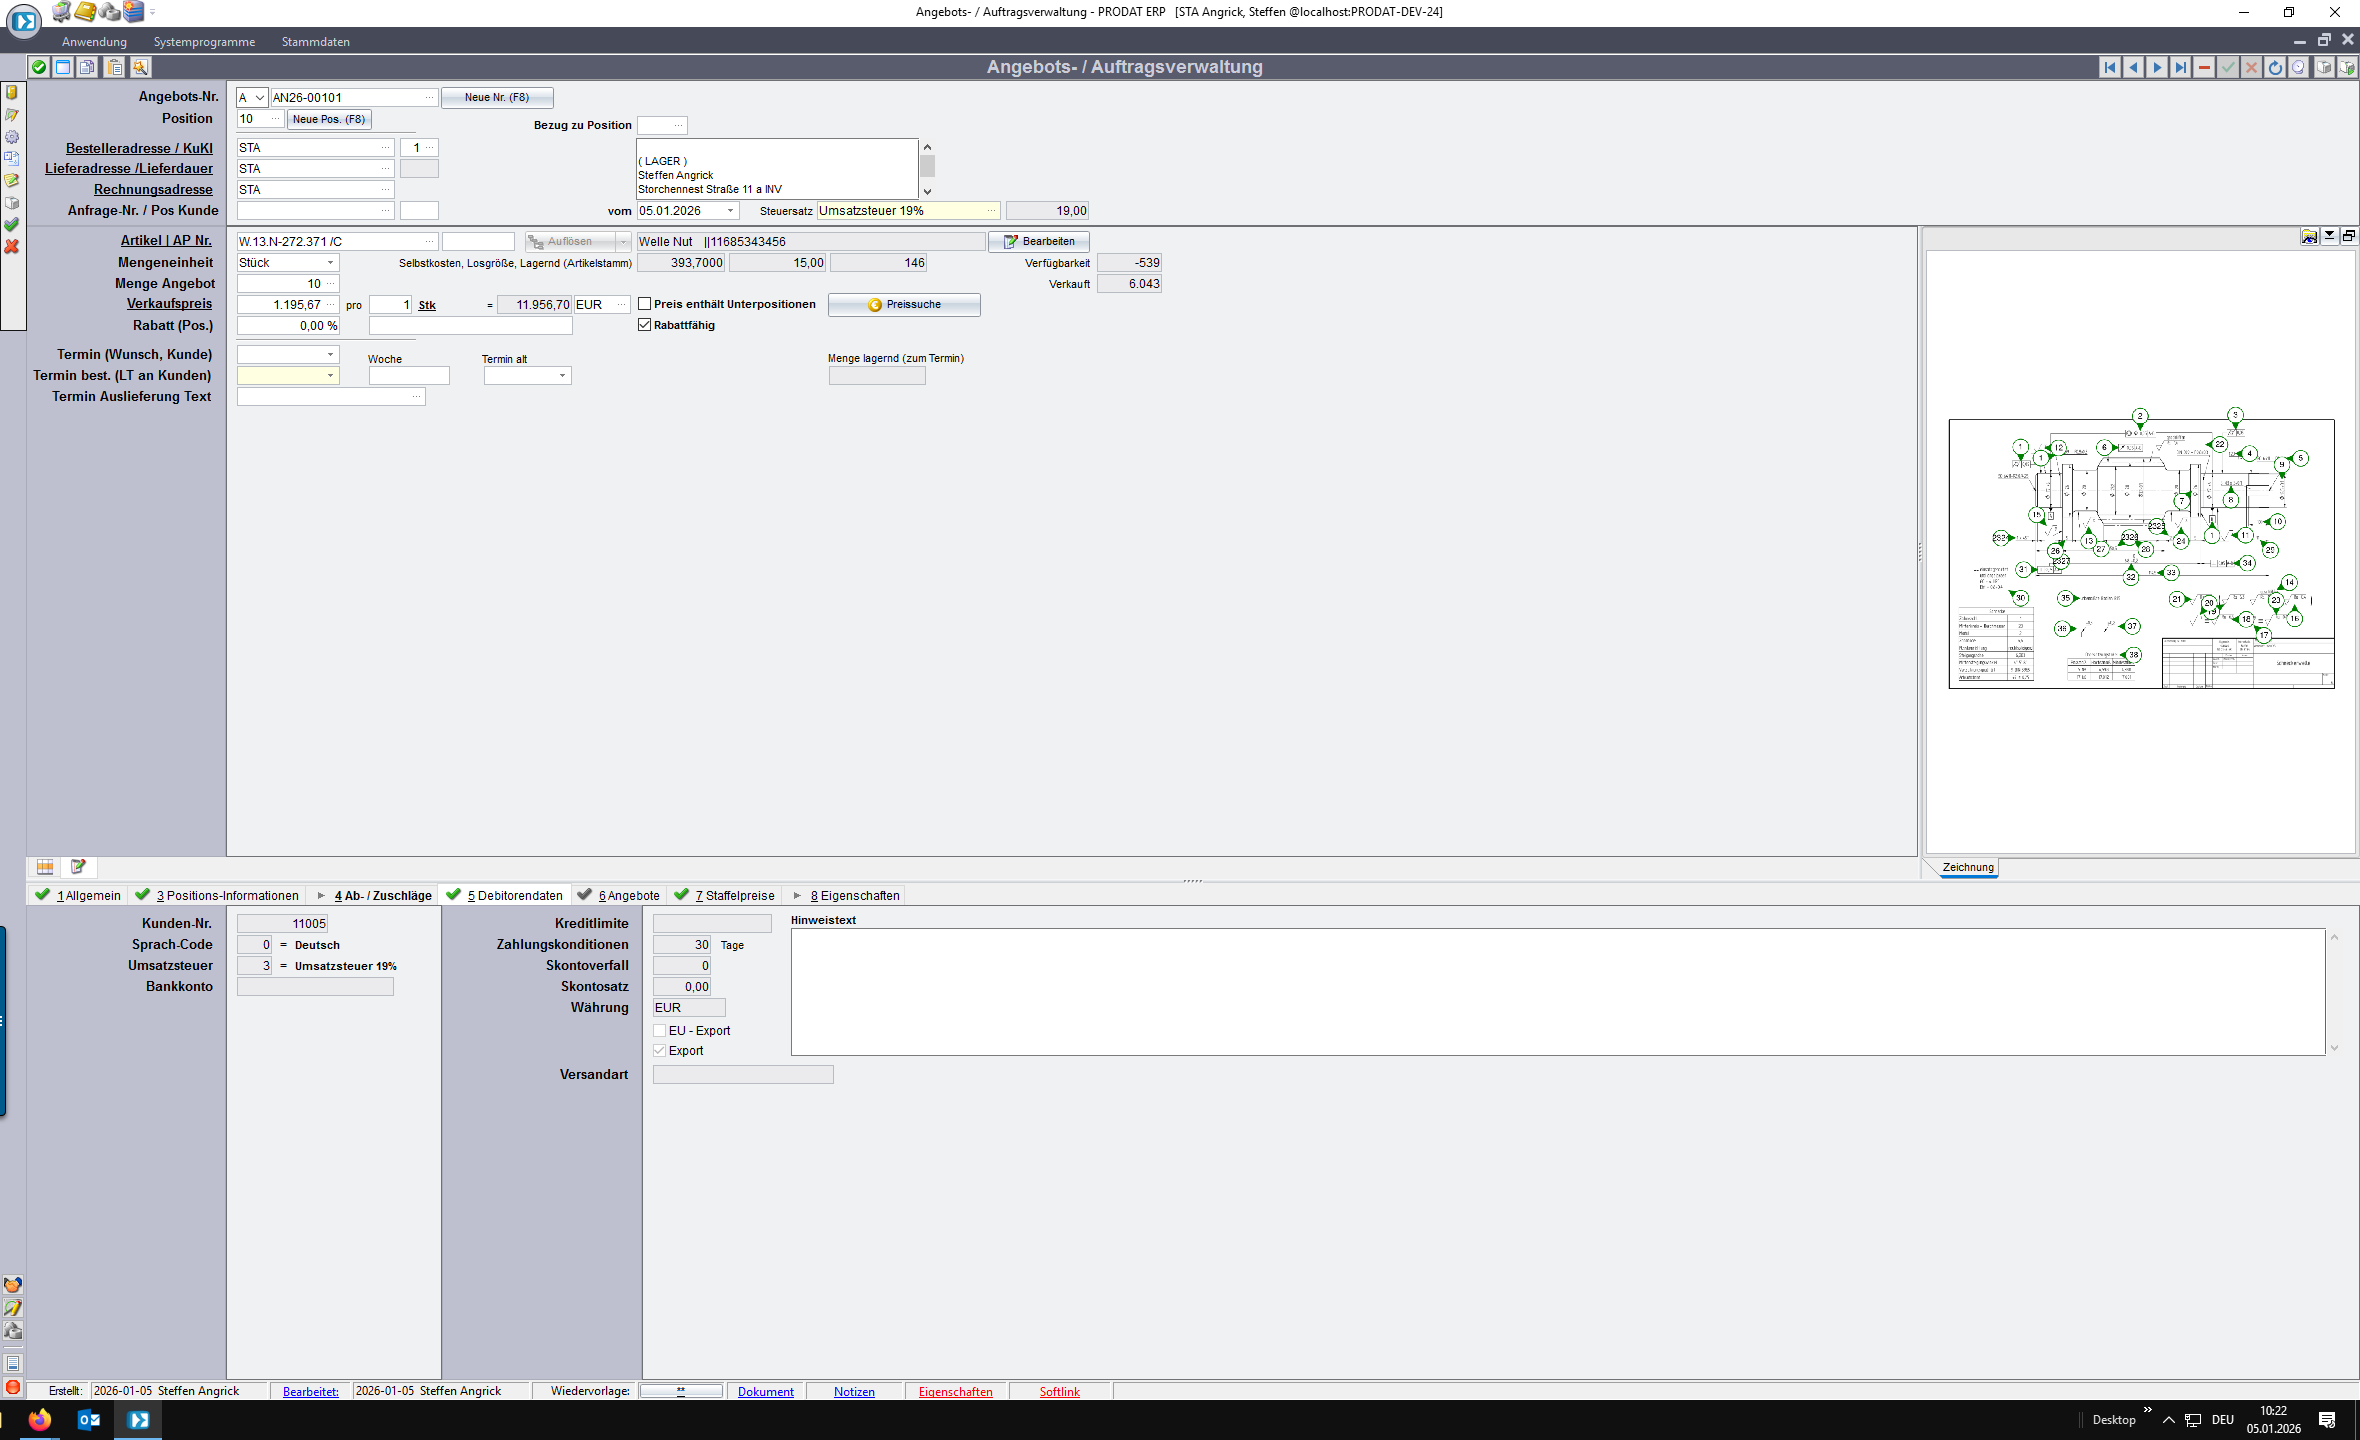Click the clipboard paste toolbar icon

pos(115,67)
